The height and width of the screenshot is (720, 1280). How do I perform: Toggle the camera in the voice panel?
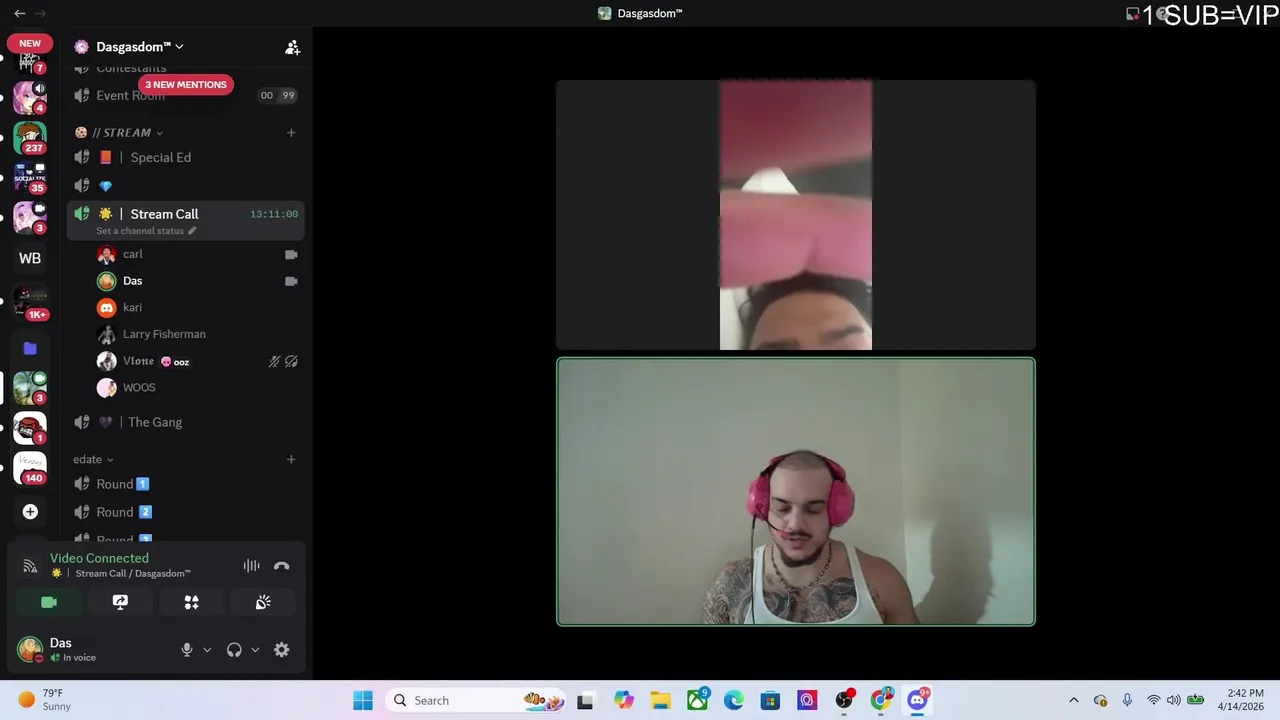tap(49, 602)
